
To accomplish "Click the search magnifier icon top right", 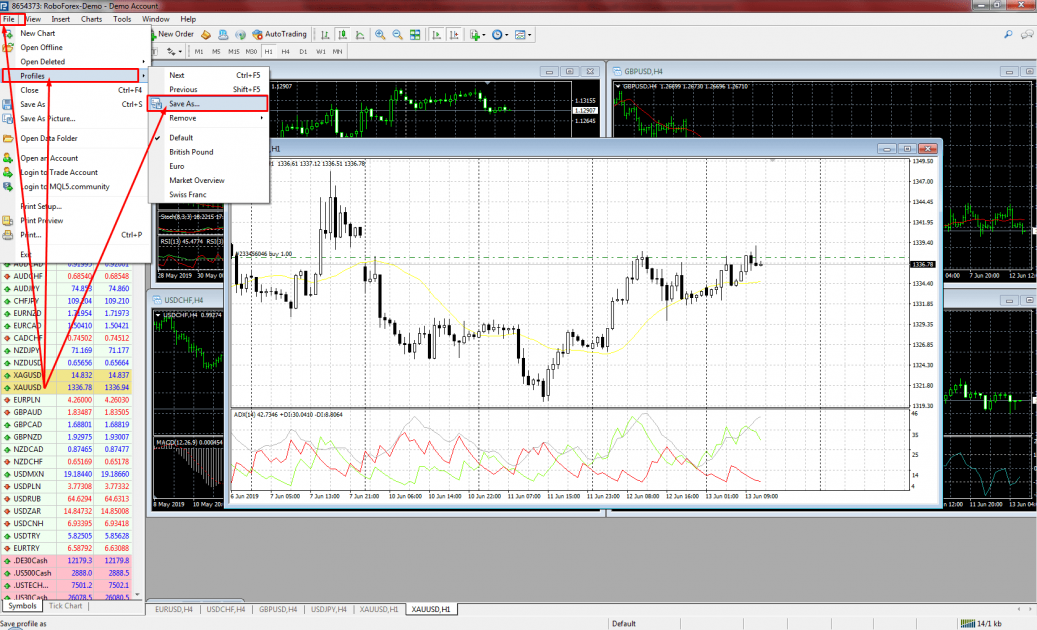I will click(x=1009, y=34).
